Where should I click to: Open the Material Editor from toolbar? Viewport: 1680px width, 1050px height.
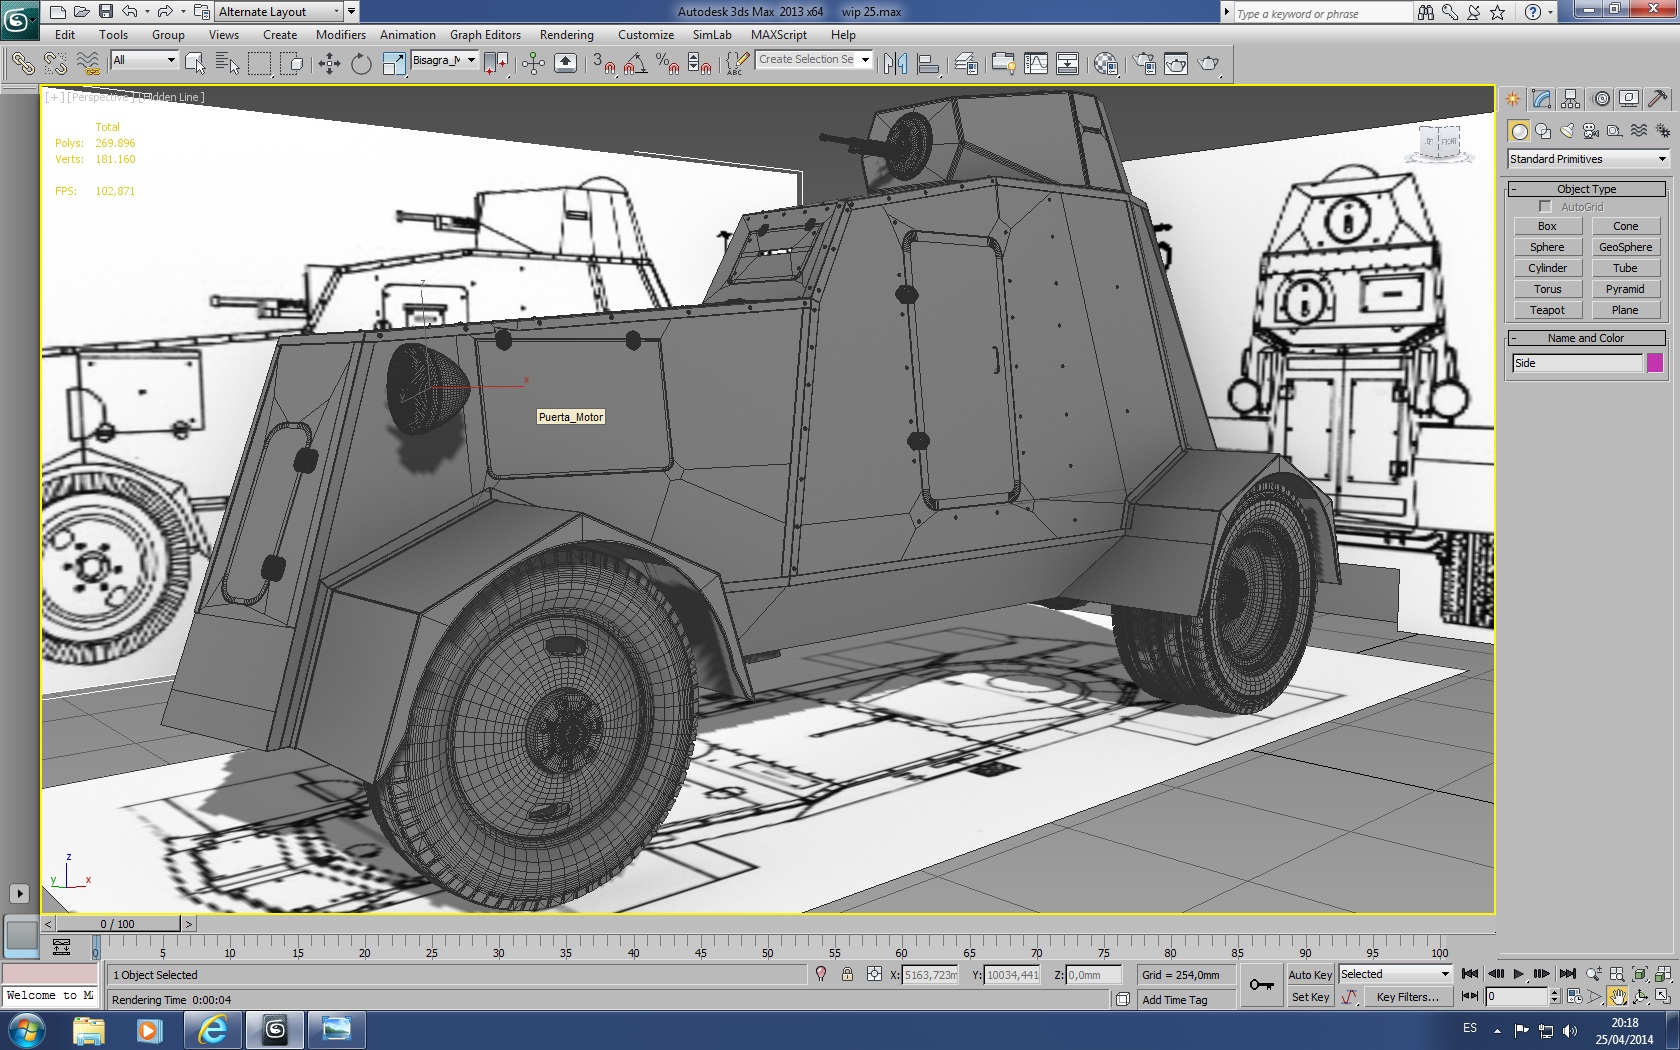coord(1105,64)
